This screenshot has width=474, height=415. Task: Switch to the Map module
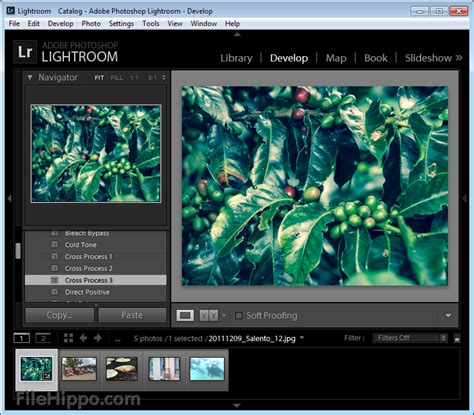pos(336,58)
